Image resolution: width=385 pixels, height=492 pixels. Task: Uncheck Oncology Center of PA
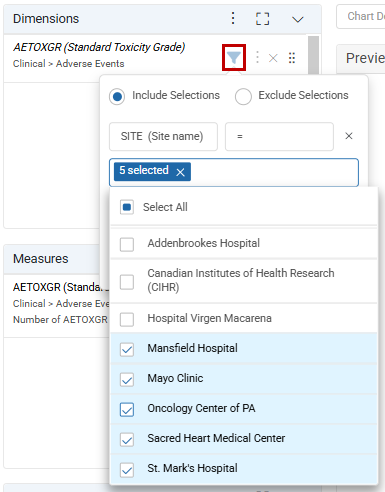127,410
